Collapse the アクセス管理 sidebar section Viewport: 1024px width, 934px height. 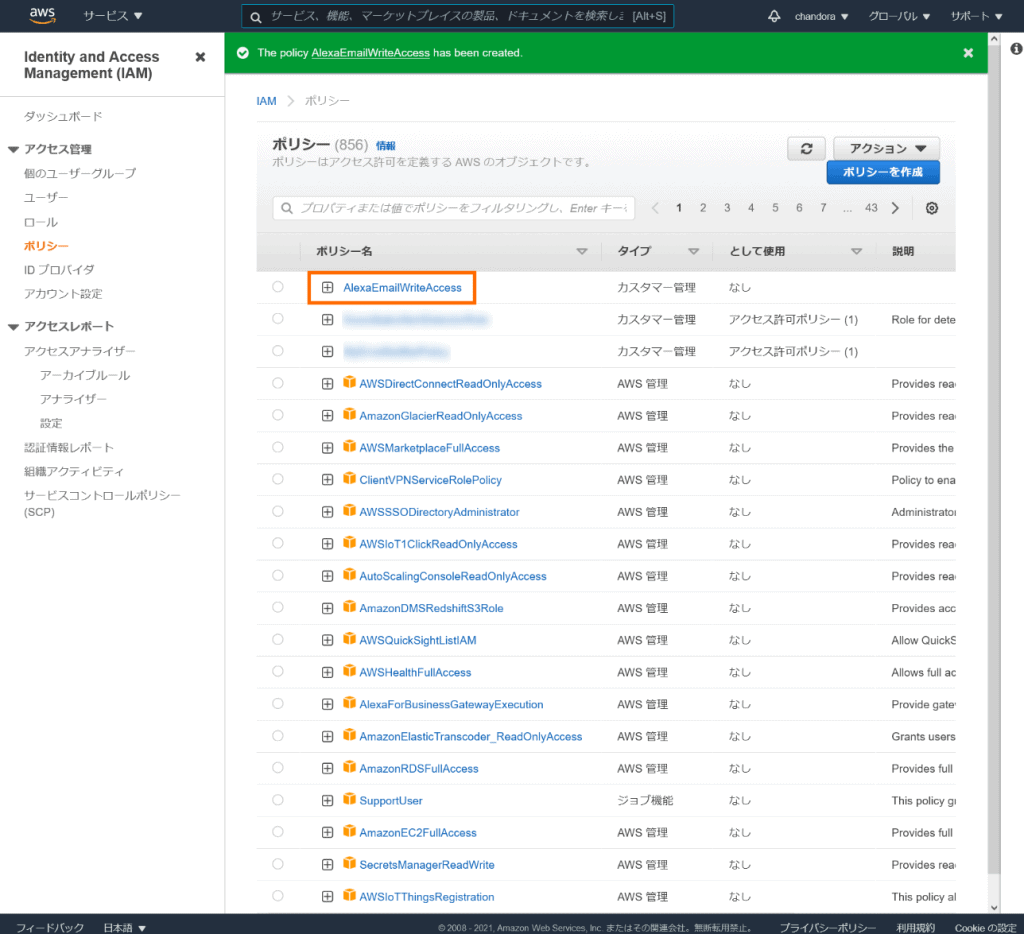[13, 150]
